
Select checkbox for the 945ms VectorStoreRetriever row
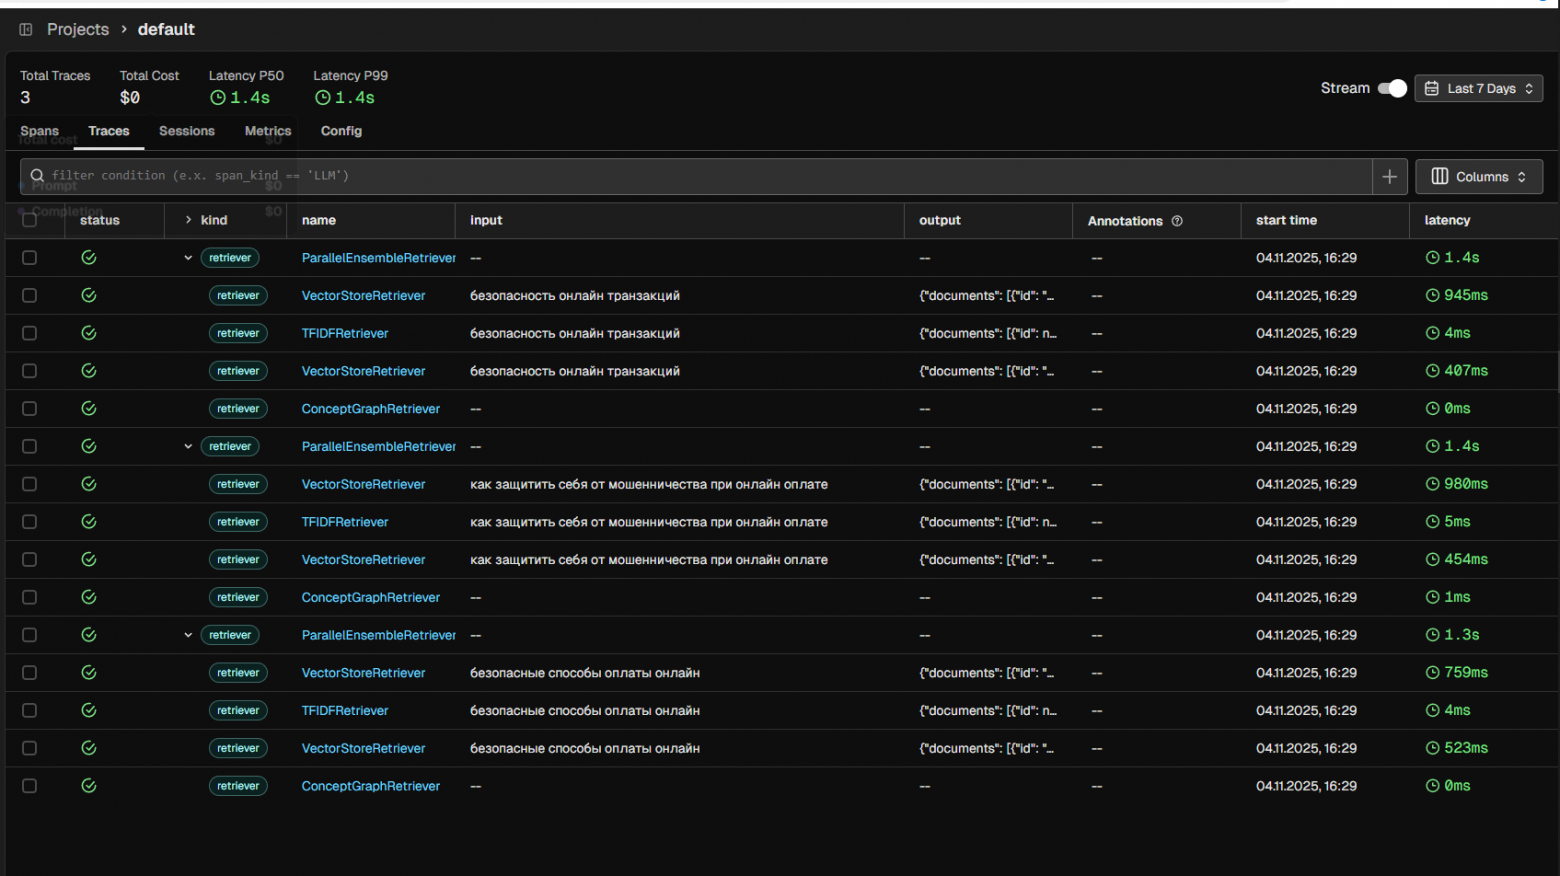pyautogui.click(x=30, y=296)
